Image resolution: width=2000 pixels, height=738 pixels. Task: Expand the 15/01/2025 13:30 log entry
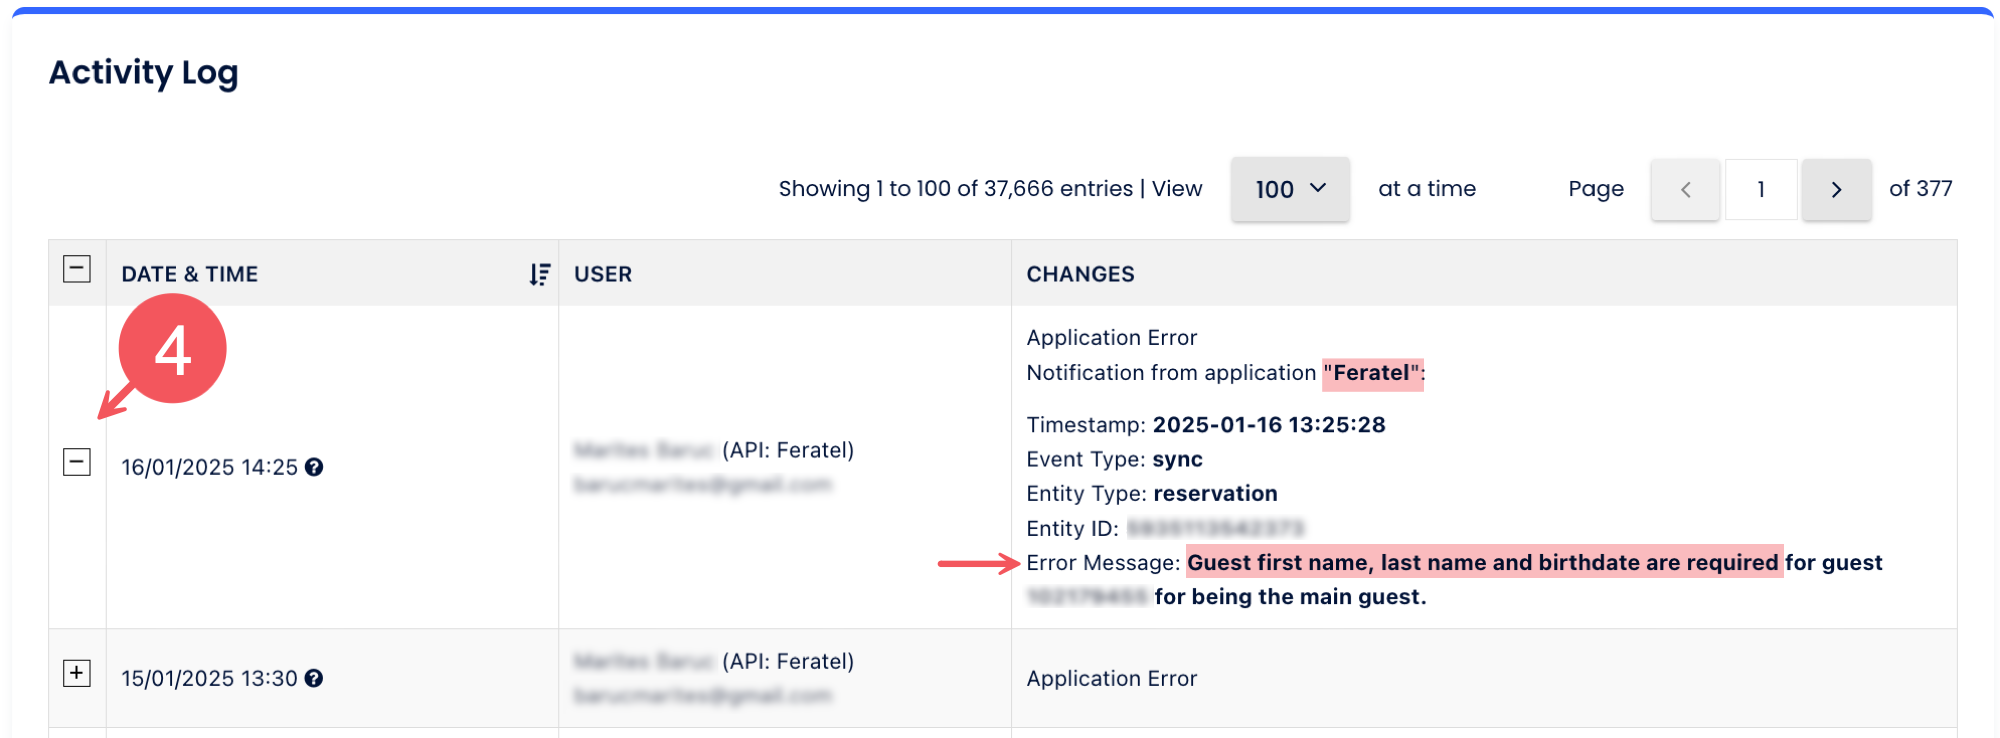tap(77, 673)
